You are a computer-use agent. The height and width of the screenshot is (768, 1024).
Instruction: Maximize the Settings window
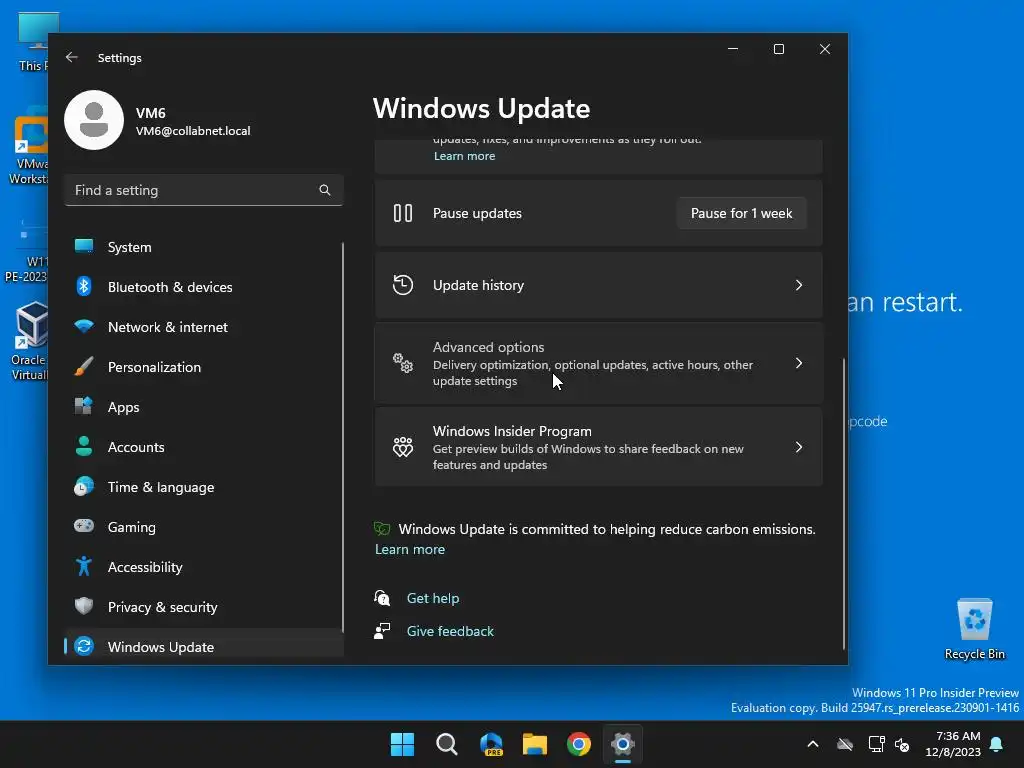click(778, 49)
